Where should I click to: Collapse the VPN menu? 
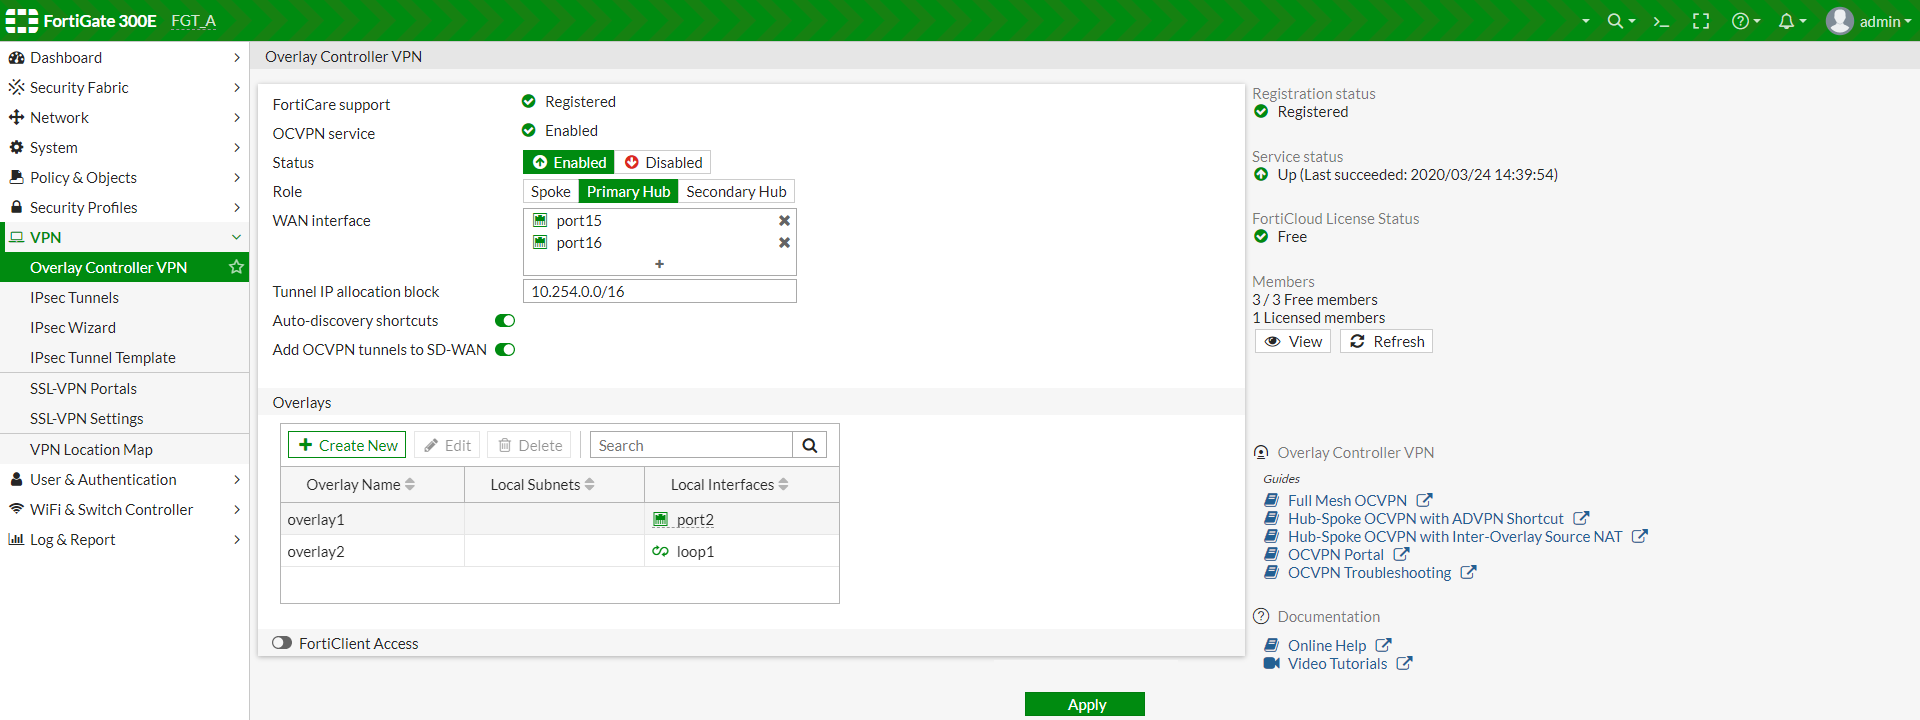click(x=124, y=237)
